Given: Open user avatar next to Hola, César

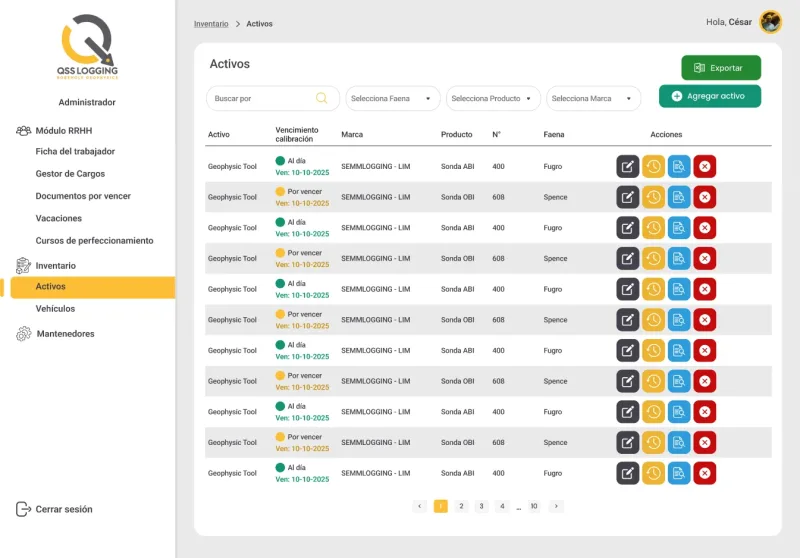Looking at the screenshot, I should point(770,22).
